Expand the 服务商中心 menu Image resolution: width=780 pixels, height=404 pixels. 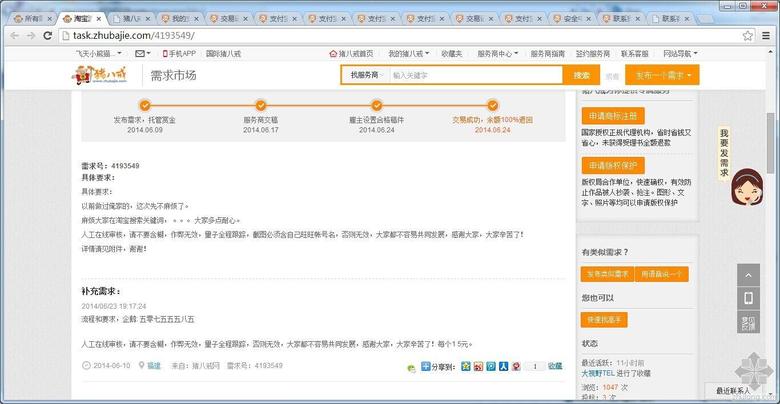coord(498,53)
